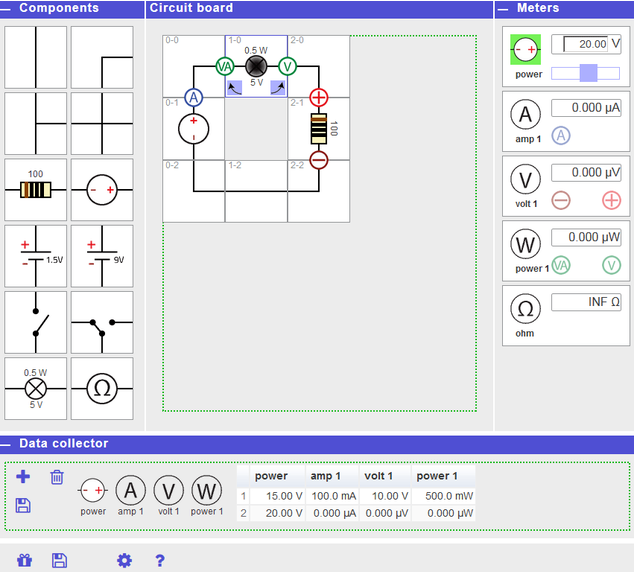This screenshot has height=572, width=635.
Task: Toggle the green power supply indicator
Action: (525, 49)
